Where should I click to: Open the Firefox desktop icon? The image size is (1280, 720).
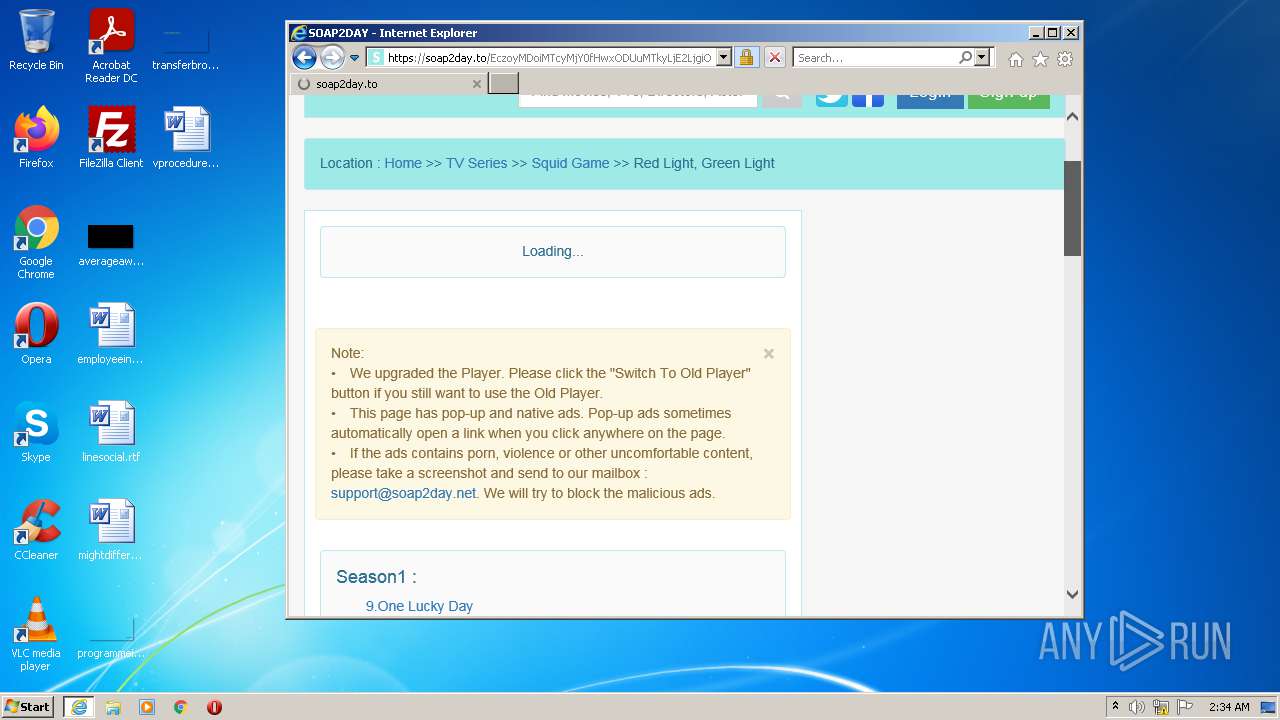tap(36, 138)
